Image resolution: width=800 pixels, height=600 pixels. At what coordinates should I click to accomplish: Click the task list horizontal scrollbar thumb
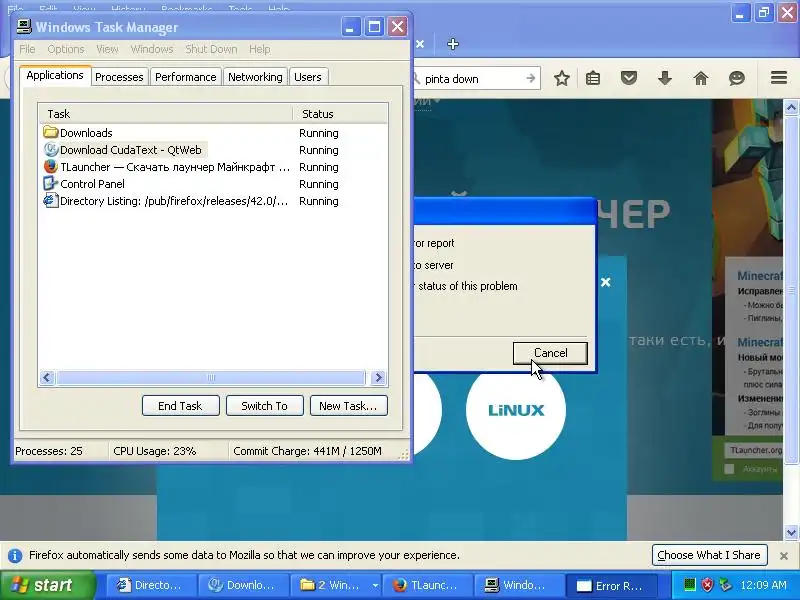coord(211,378)
